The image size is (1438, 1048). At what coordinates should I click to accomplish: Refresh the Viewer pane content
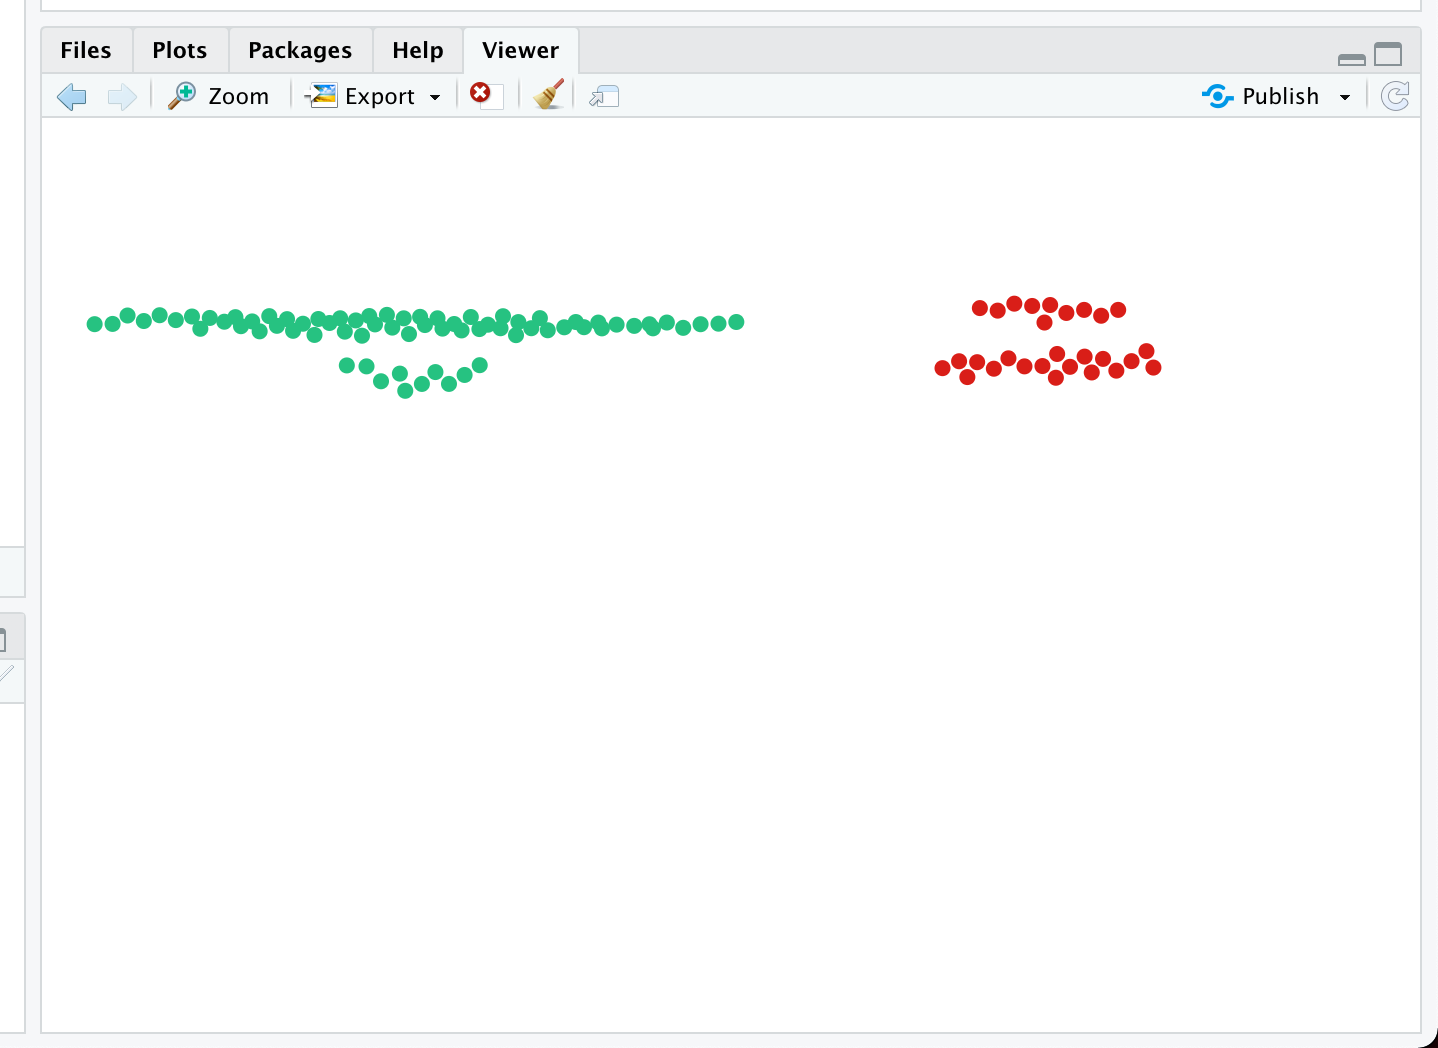click(1394, 95)
